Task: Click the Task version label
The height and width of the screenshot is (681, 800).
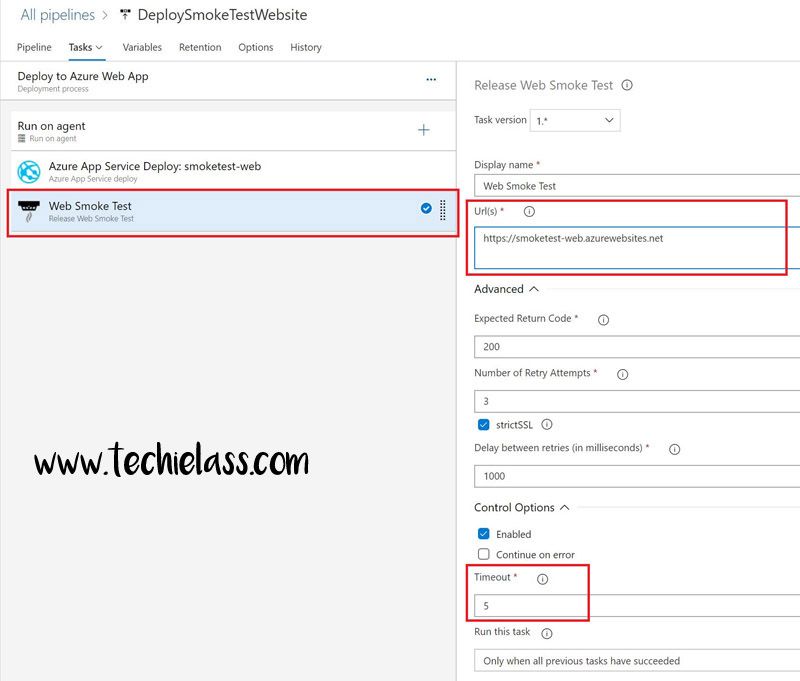Action: [x=500, y=120]
